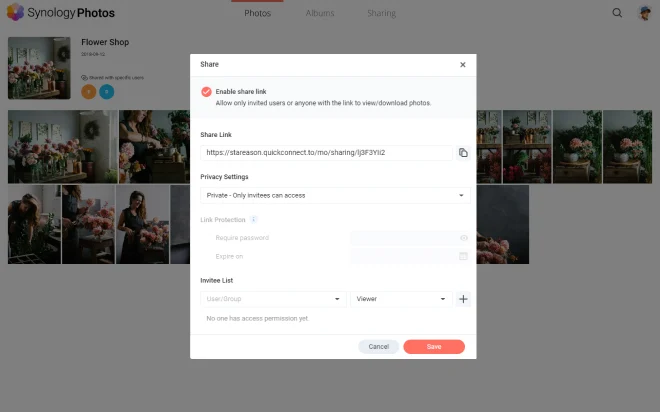Copy the share link to clipboard
The height and width of the screenshot is (412, 660).
463,153
